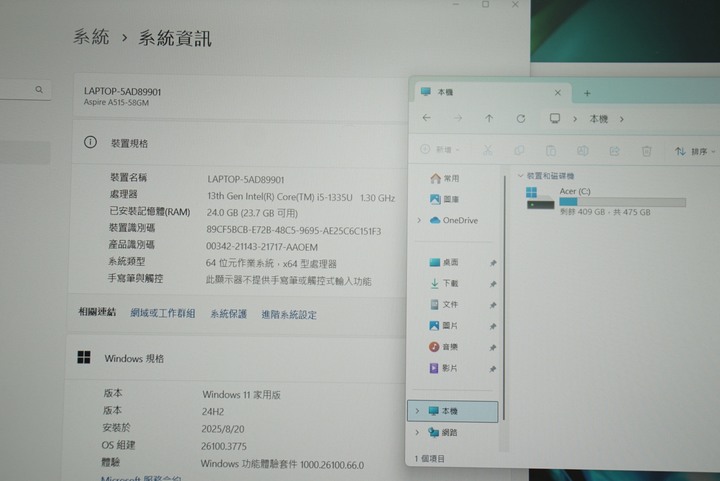Click Aspire A515-58GM model name

point(116,102)
